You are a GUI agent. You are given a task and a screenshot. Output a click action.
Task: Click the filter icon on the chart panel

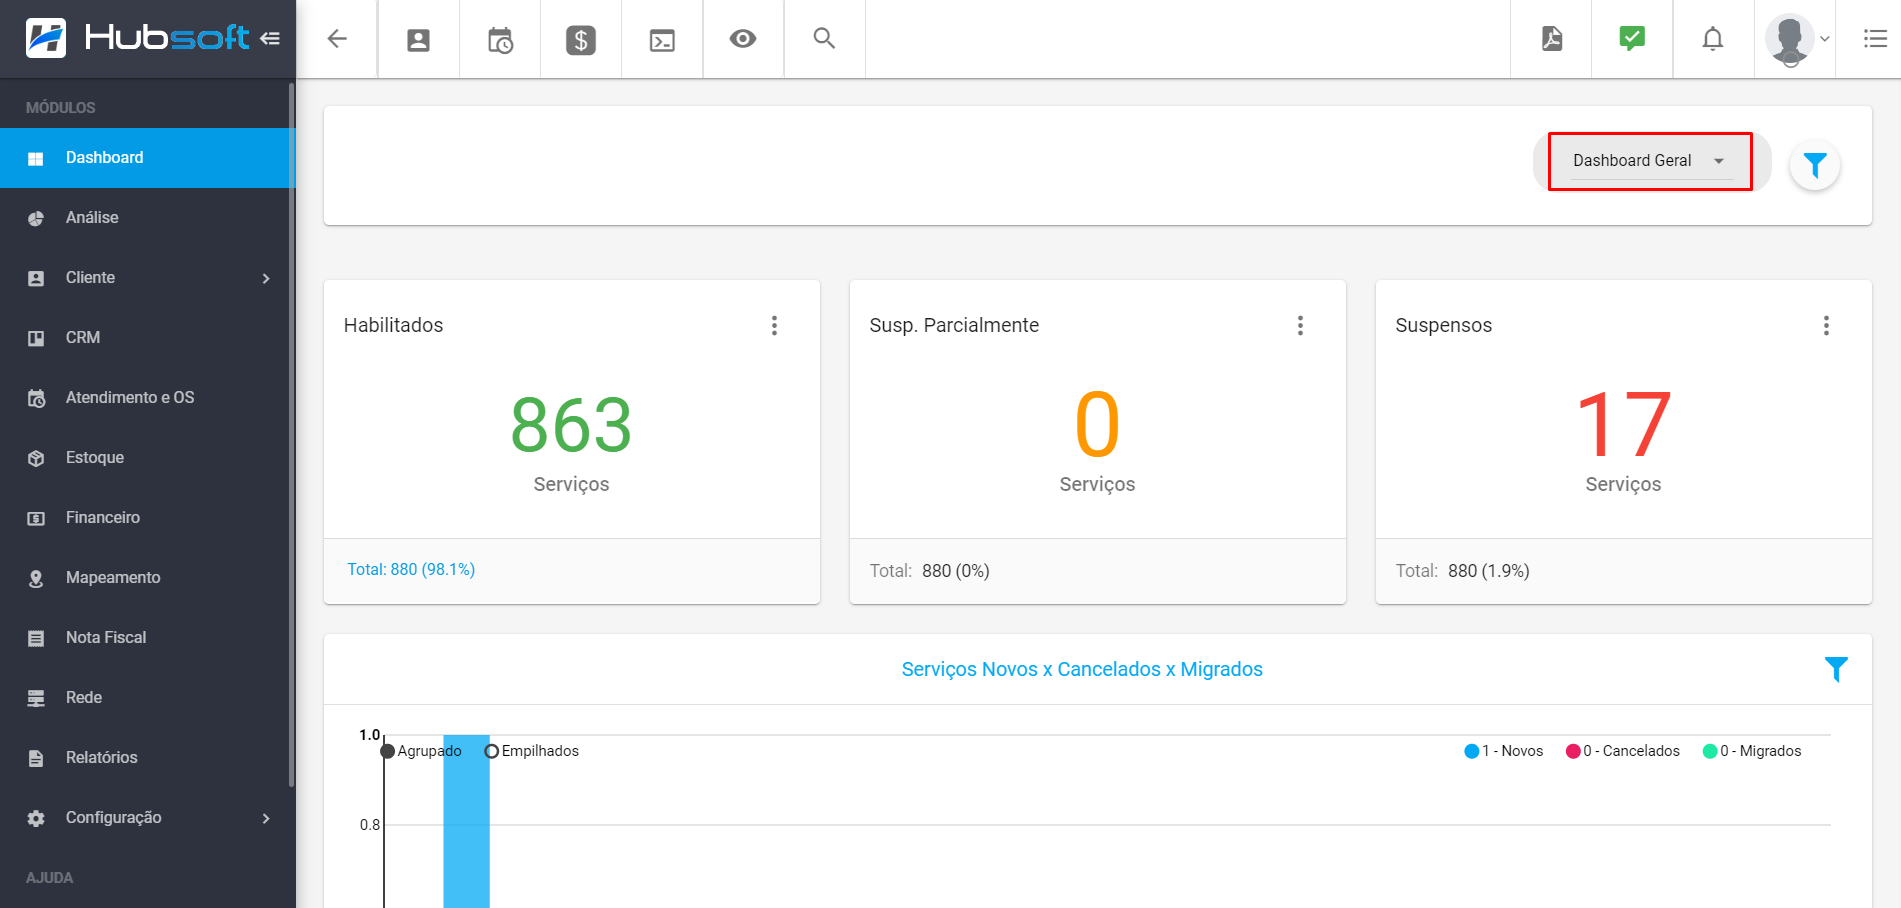click(x=1836, y=669)
